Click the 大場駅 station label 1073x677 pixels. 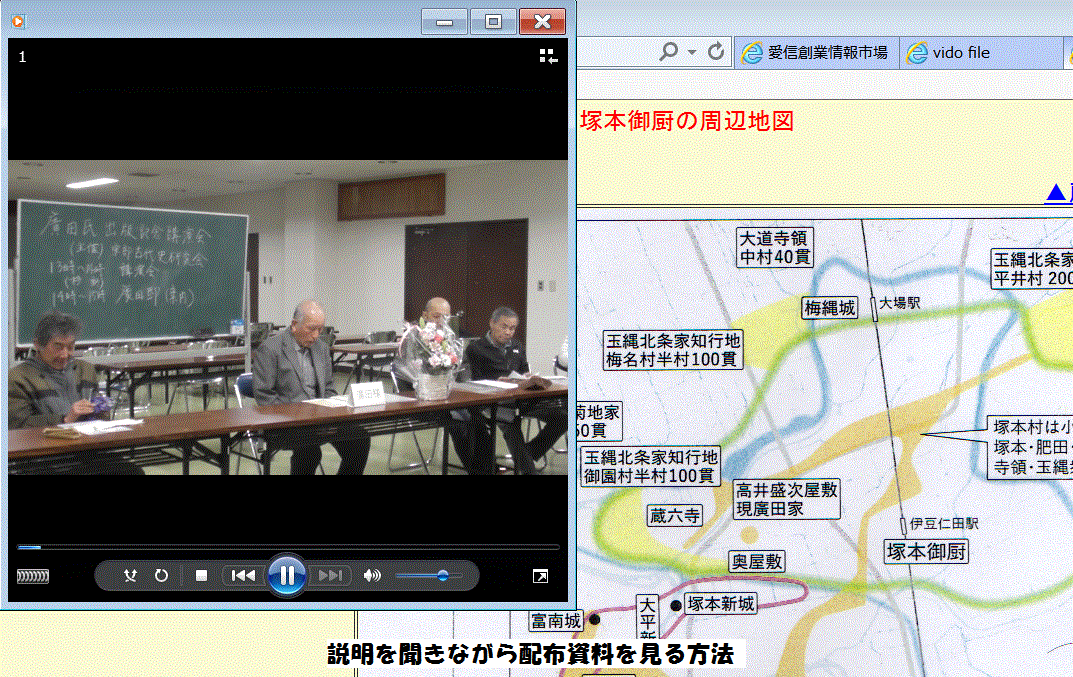[900, 303]
